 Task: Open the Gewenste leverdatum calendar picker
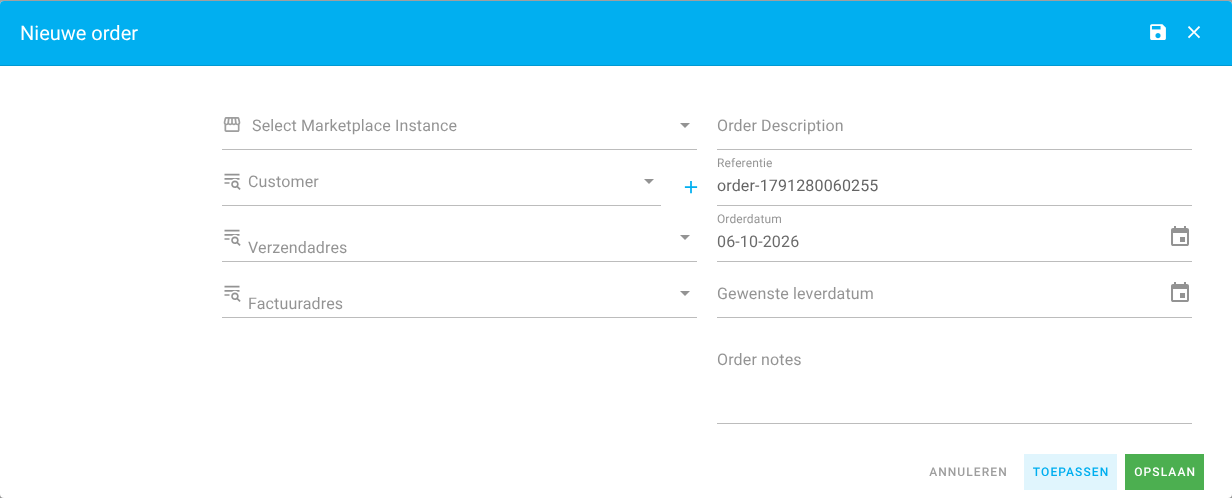pyautogui.click(x=1180, y=293)
